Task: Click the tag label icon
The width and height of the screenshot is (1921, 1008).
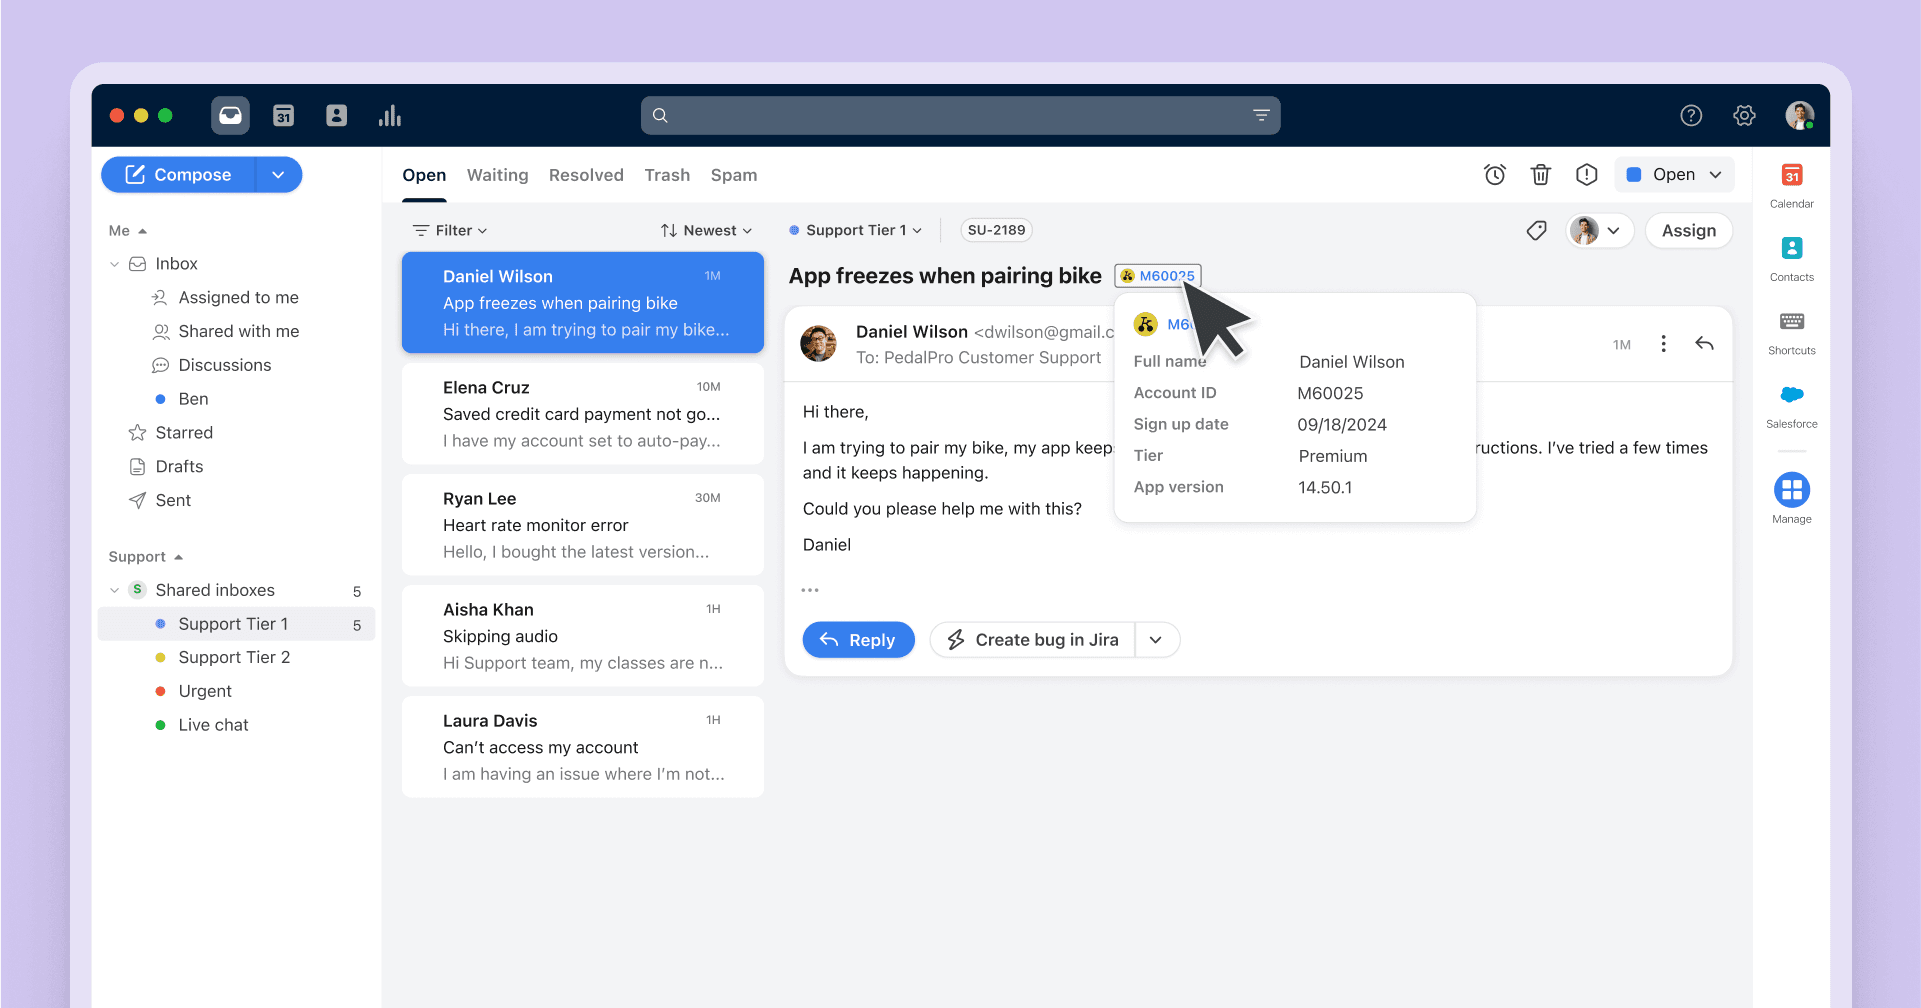Action: [x=1536, y=231]
